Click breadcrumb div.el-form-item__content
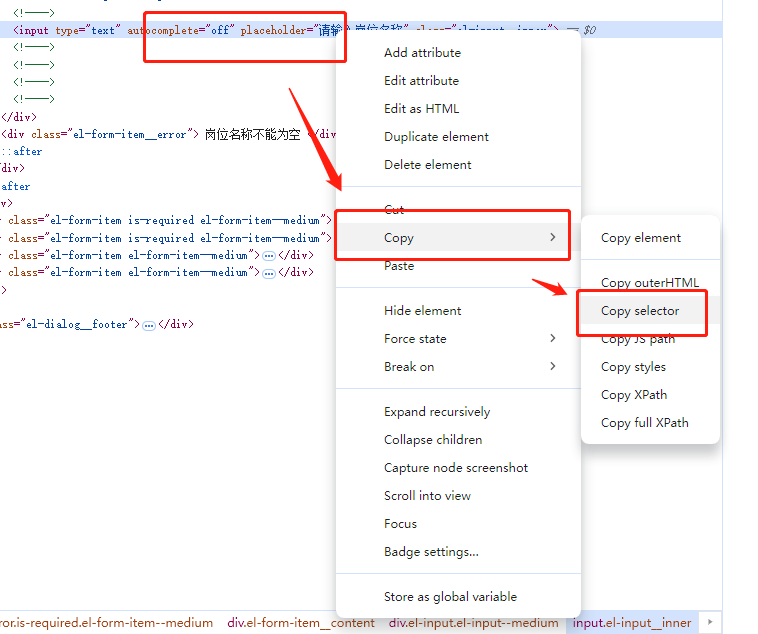Screen dimensions: 758x634 [301, 622]
